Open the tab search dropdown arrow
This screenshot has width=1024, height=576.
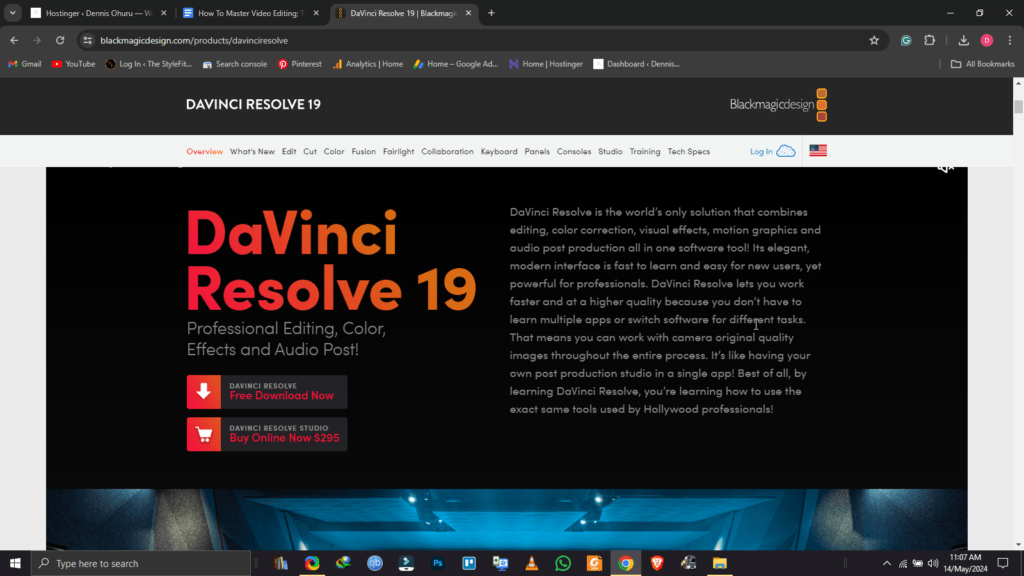[12, 13]
